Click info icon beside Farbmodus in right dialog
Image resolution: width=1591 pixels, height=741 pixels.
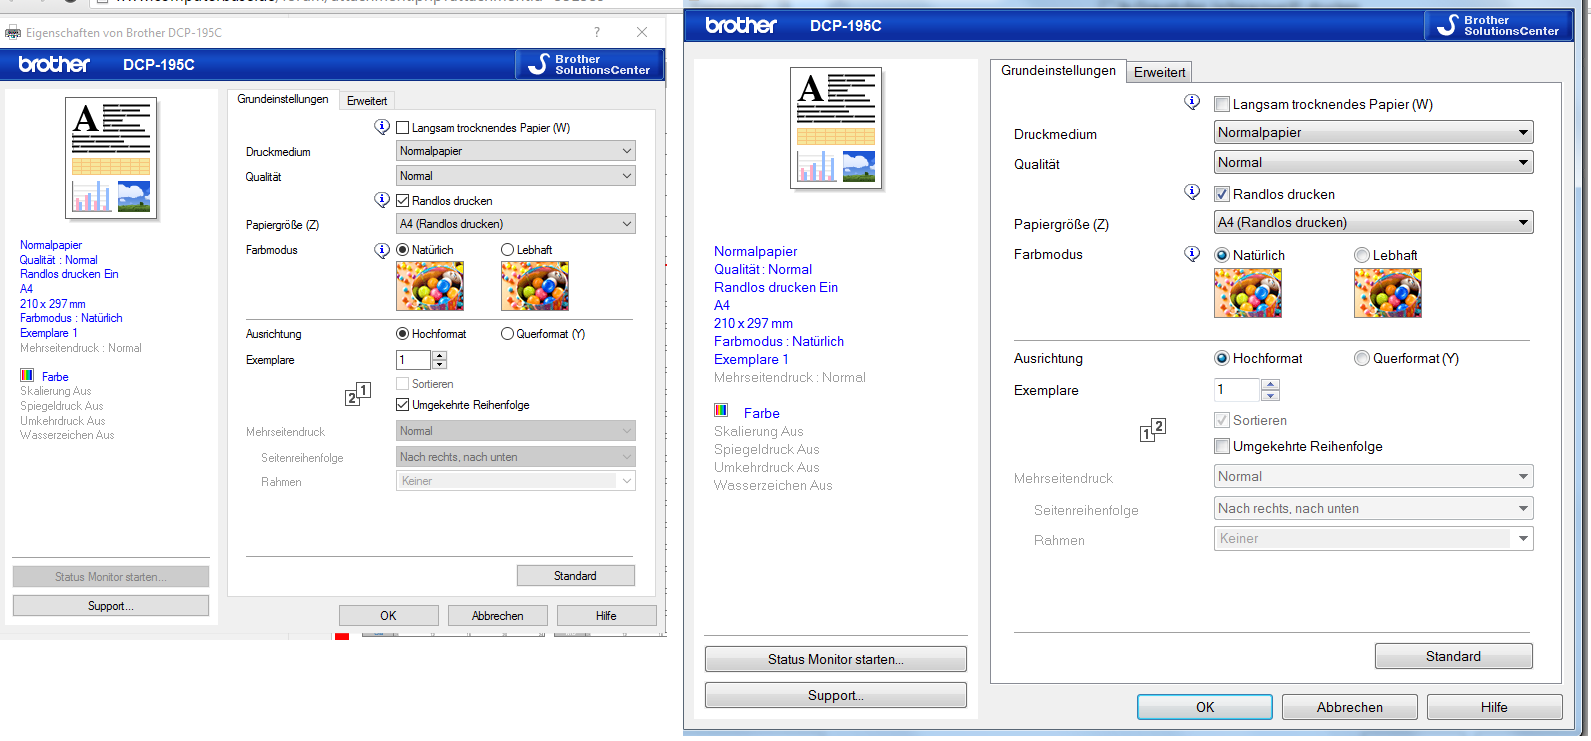tap(1192, 254)
